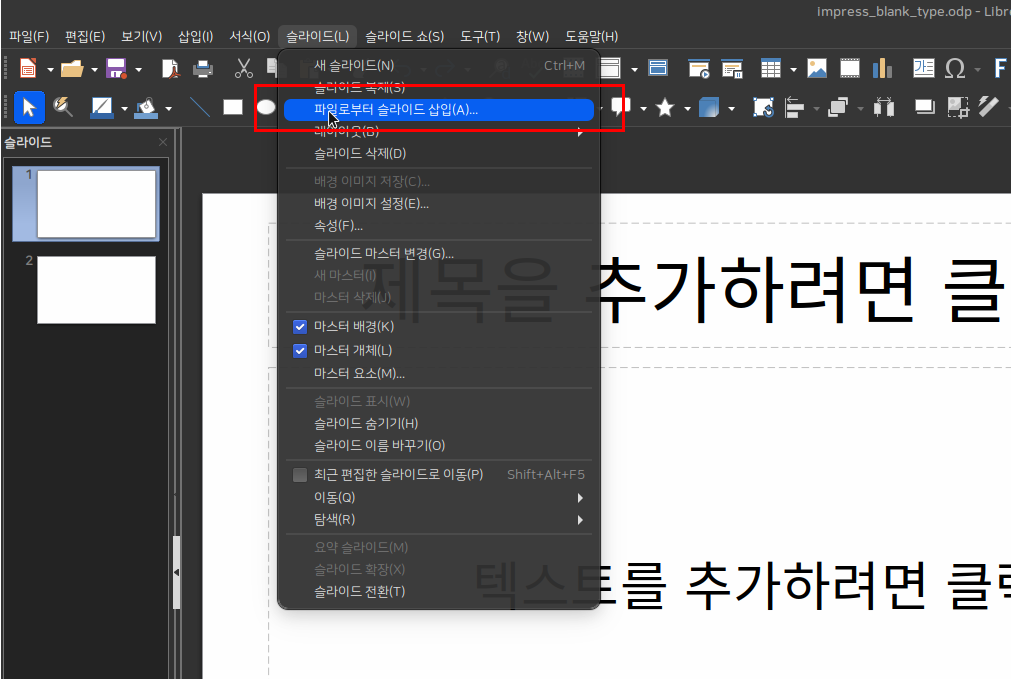Uncheck the 마스터 배경(K) checkbox
1011x679 pixels.
point(299,327)
